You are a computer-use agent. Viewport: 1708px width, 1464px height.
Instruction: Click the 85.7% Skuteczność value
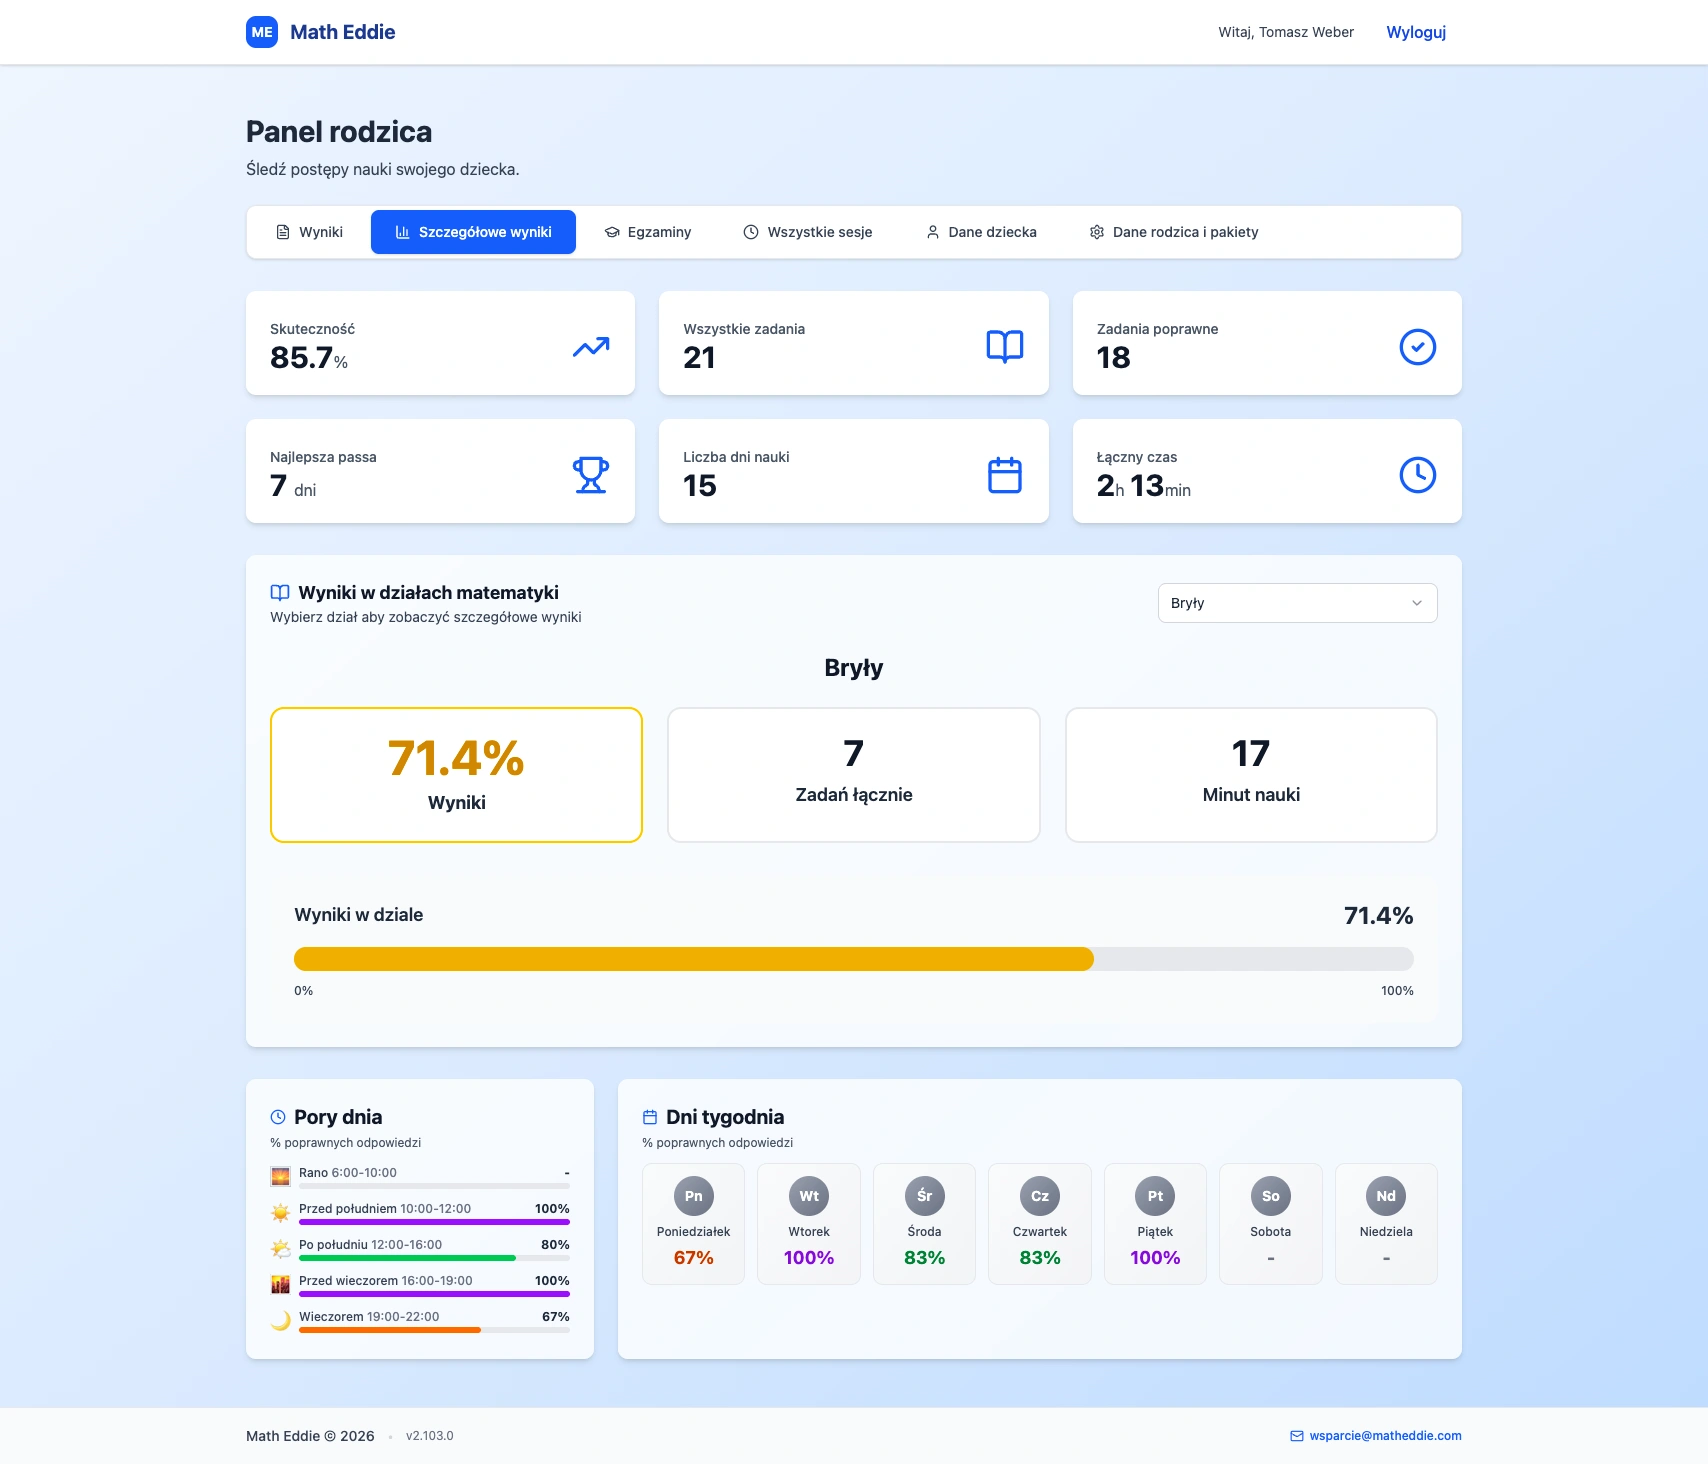point(309,358)
